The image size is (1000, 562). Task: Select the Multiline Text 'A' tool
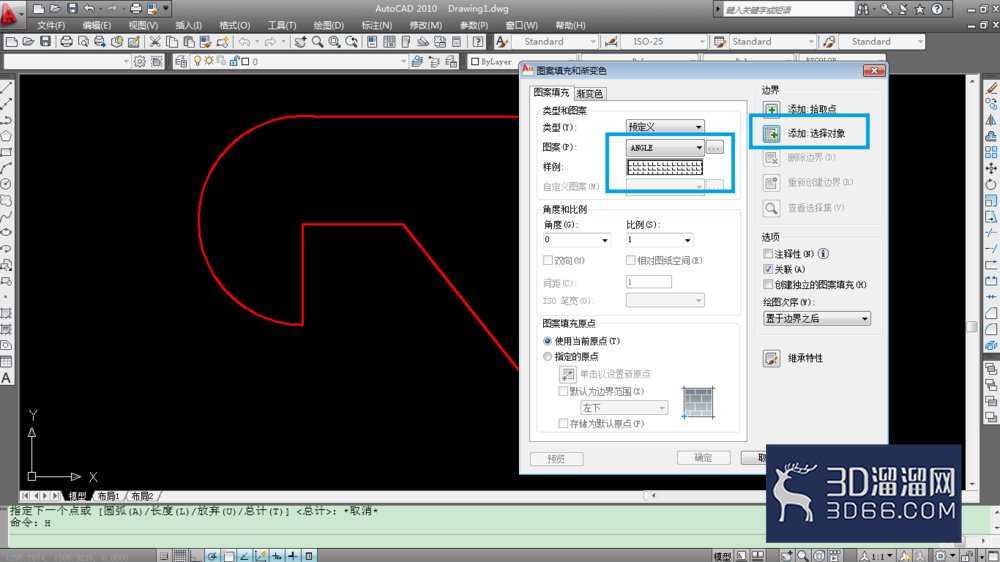click(x=6, y=378)
